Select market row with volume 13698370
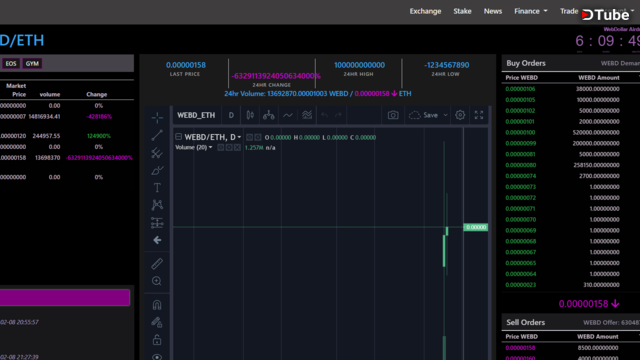The height and width of the screenshot is (360, 640). pyautogui.click(x=67, y=158)
